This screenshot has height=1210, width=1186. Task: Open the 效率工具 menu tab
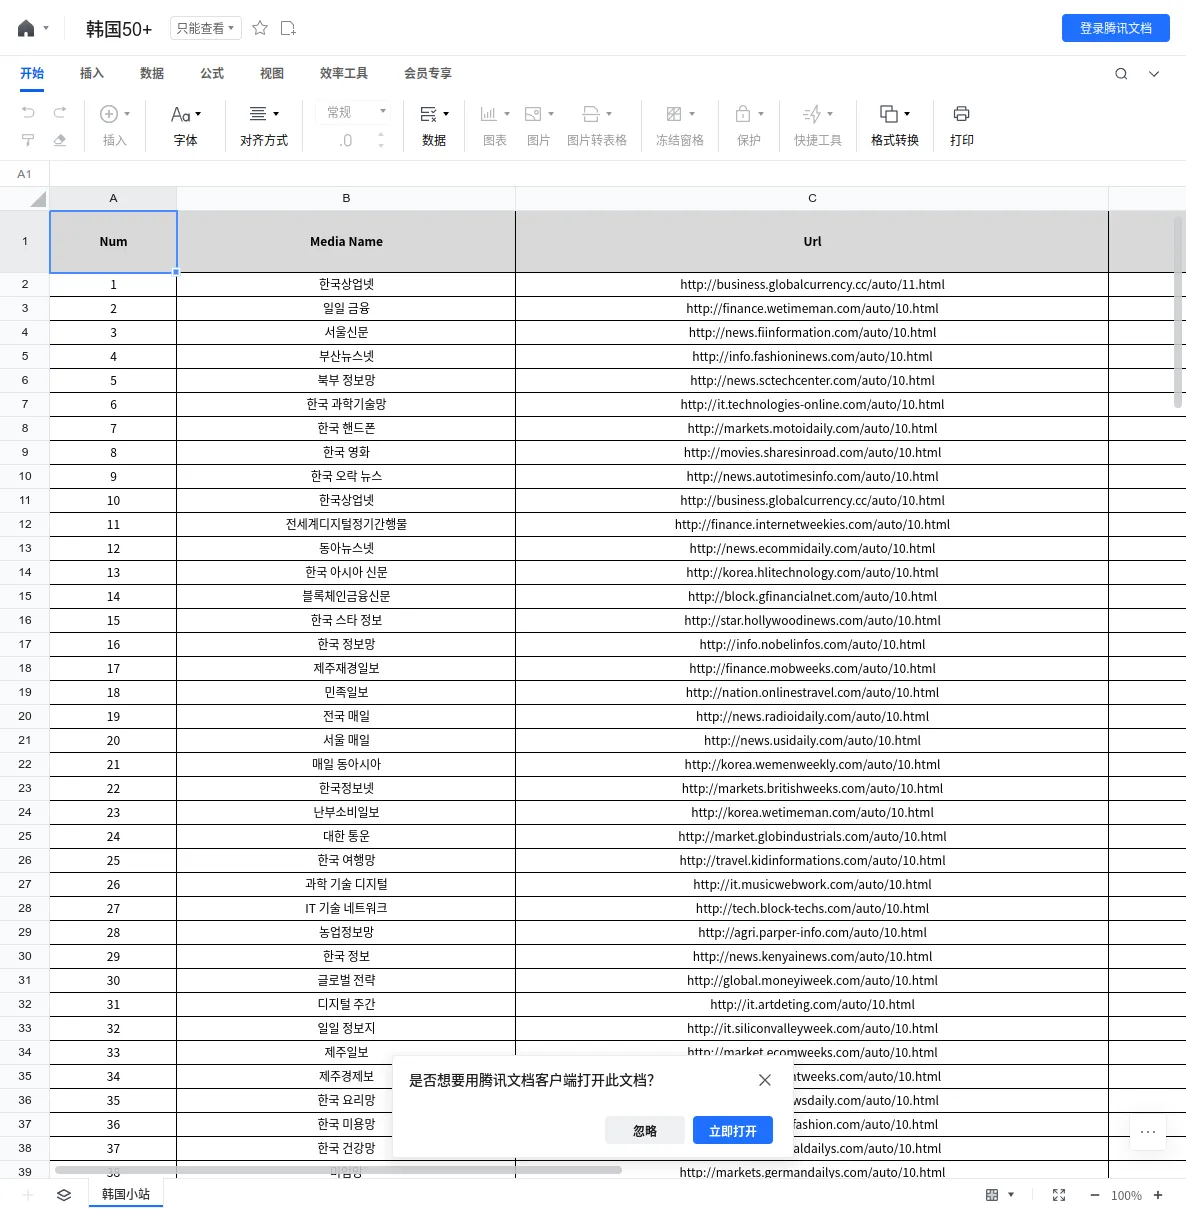(x=344, y=74)
